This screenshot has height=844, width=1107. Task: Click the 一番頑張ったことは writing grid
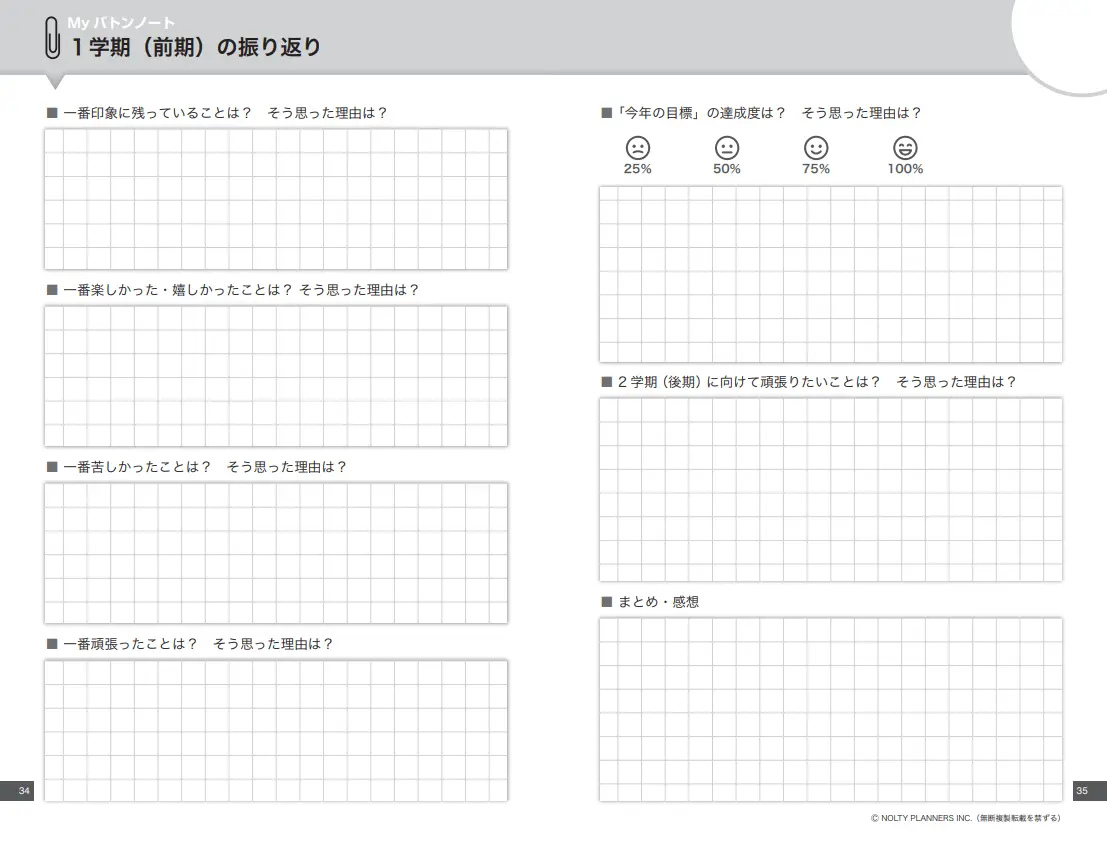click(x=276, y=730)
